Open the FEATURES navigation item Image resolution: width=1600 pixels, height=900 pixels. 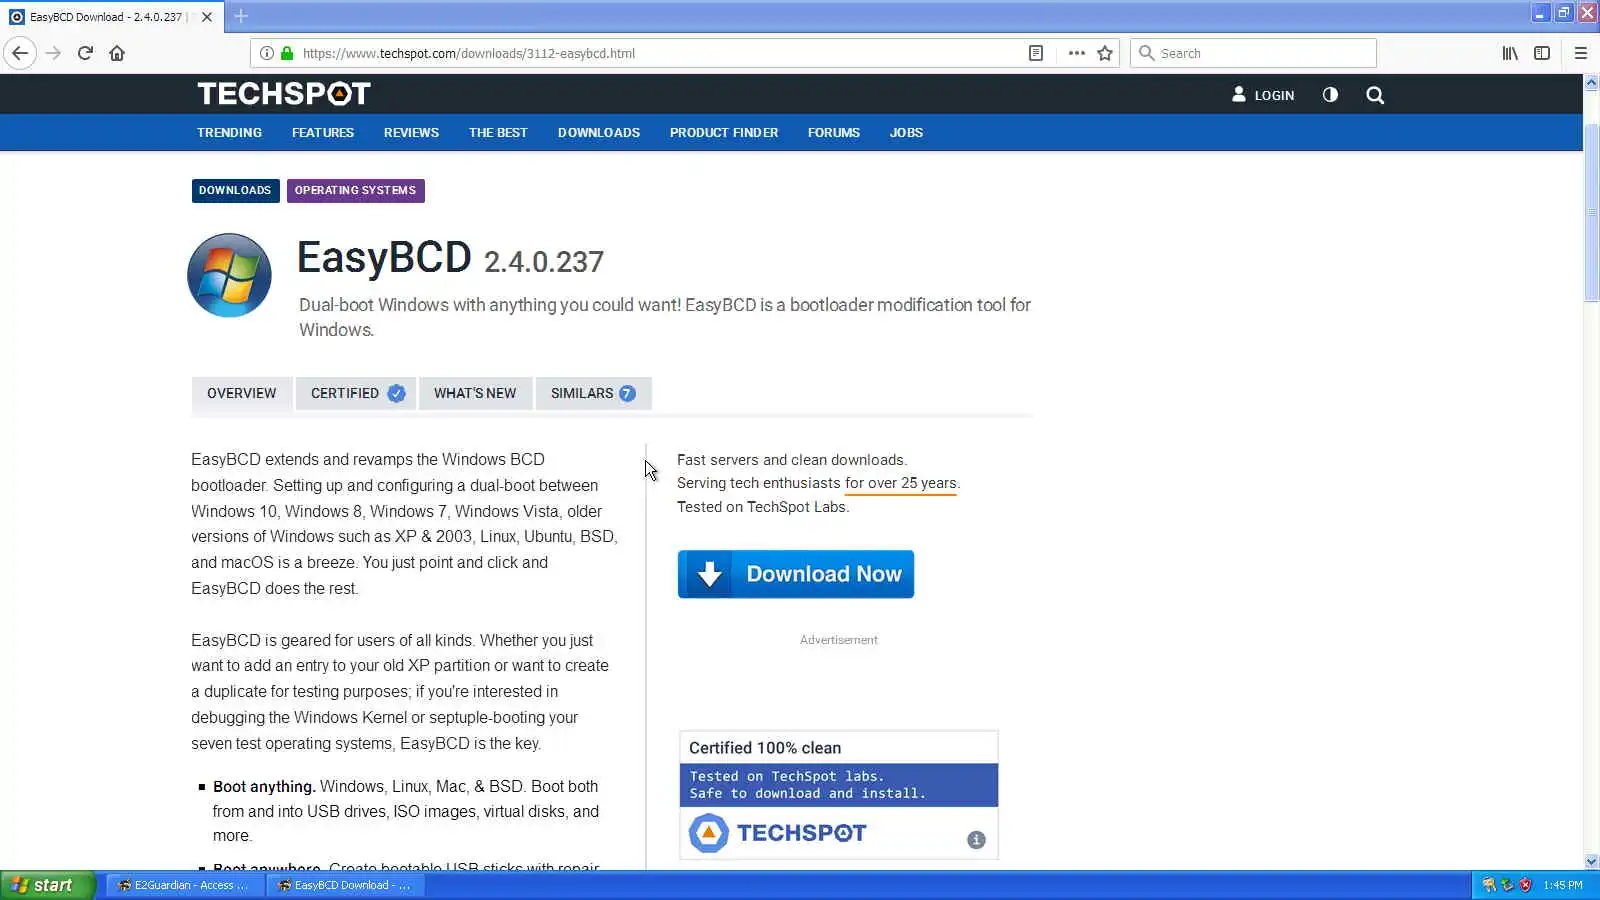coord(323,132)
